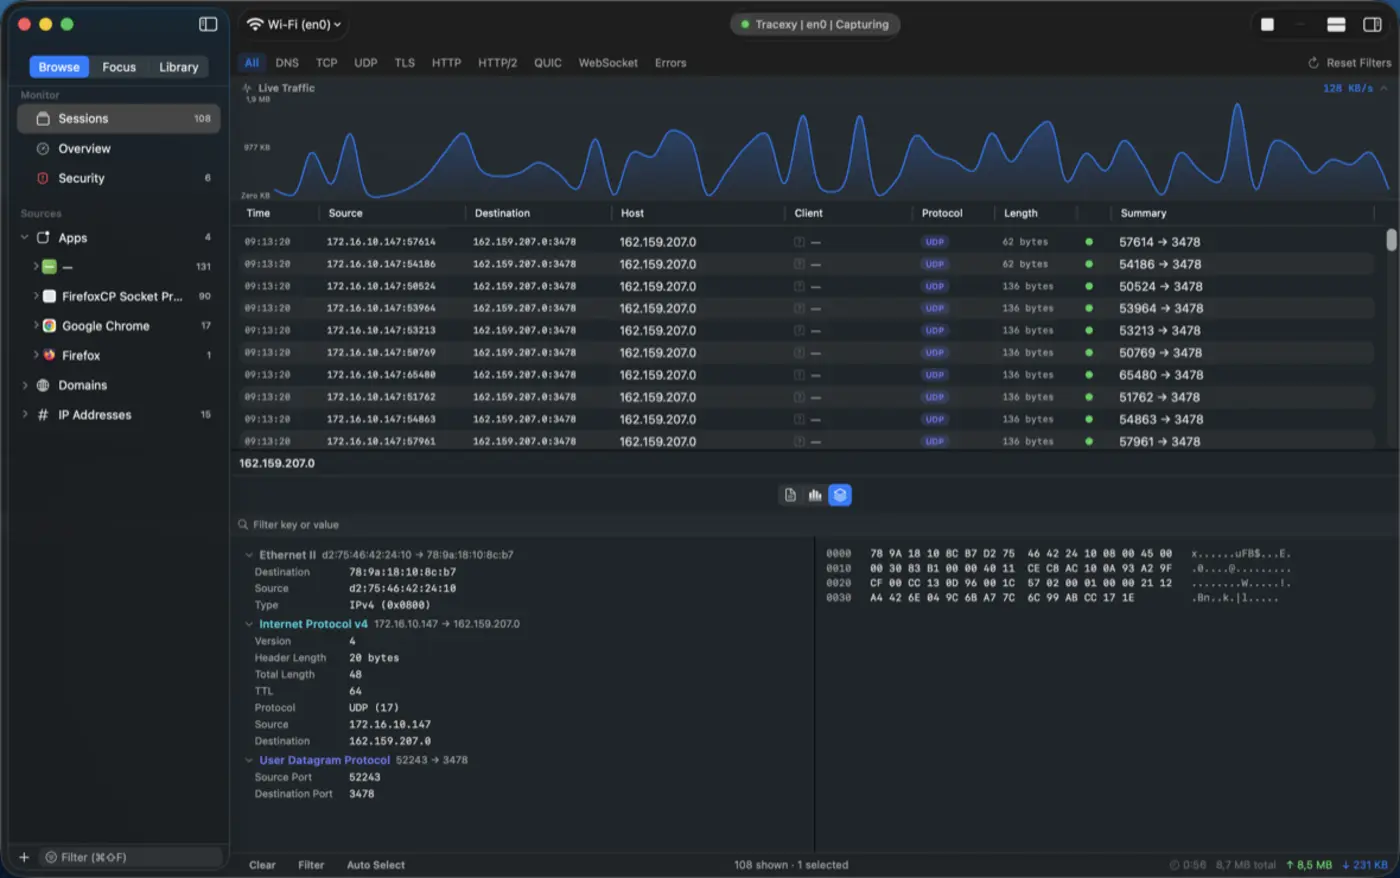This screenshot has width=1400, height=878.
Task: Select the TCP filter tab
Action: click(x=327, y=63)
